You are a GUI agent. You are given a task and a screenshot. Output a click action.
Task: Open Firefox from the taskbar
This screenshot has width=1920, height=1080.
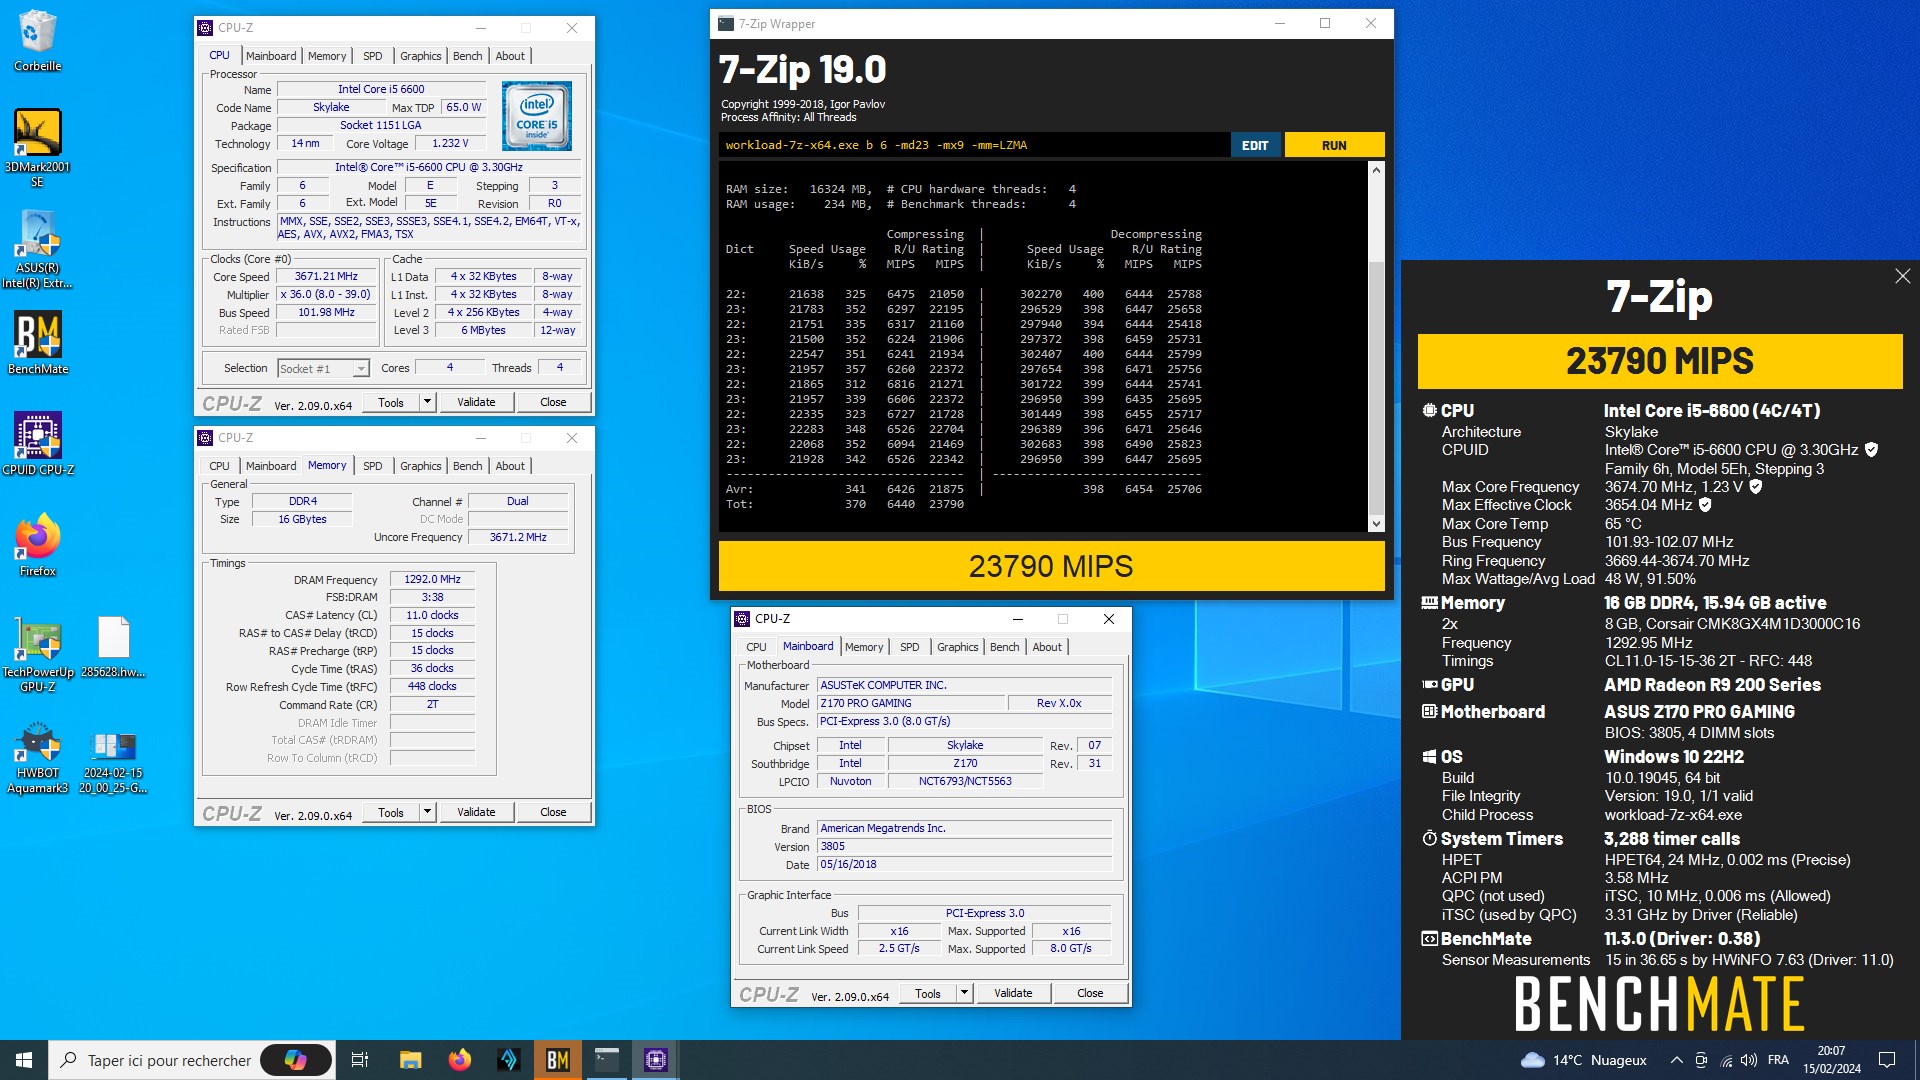click(x=459, y=1060)
